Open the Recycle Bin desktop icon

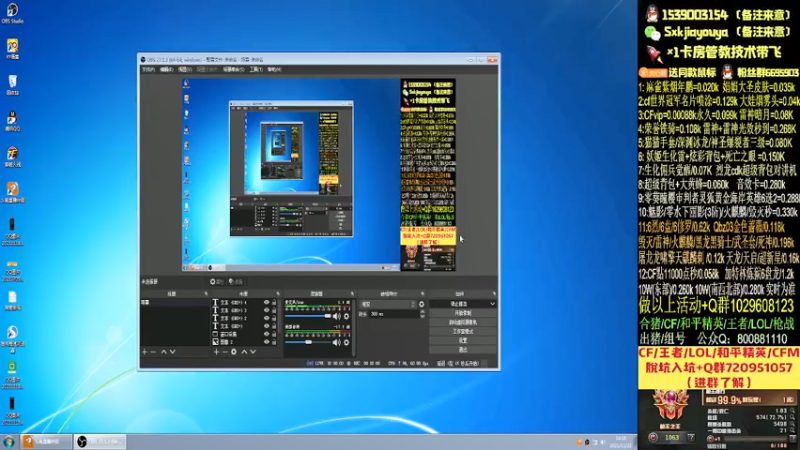pos(12,85)
